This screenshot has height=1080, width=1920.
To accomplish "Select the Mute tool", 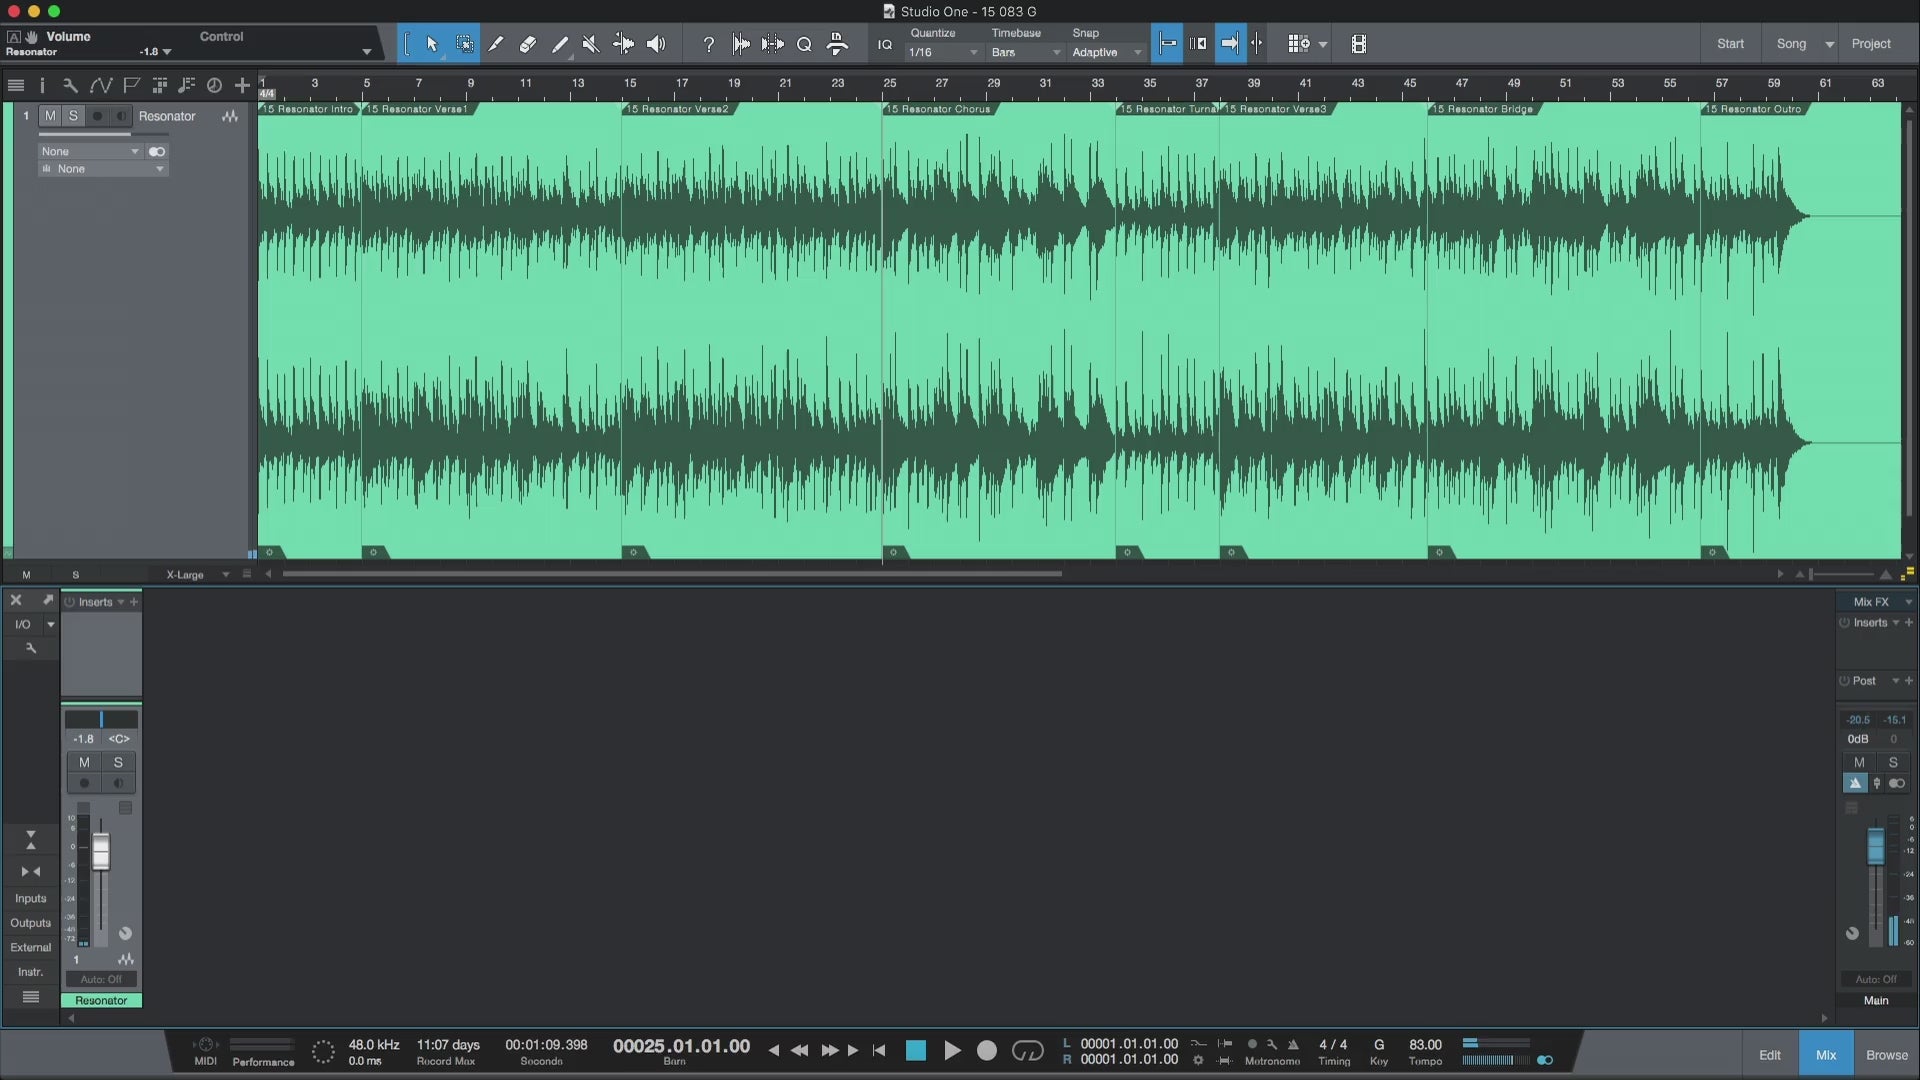I will click(x=591, y=44).
